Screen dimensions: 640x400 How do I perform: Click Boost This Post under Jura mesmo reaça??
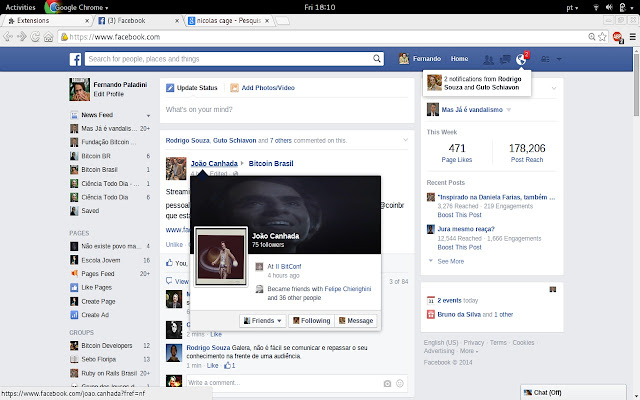click(459, 247)
